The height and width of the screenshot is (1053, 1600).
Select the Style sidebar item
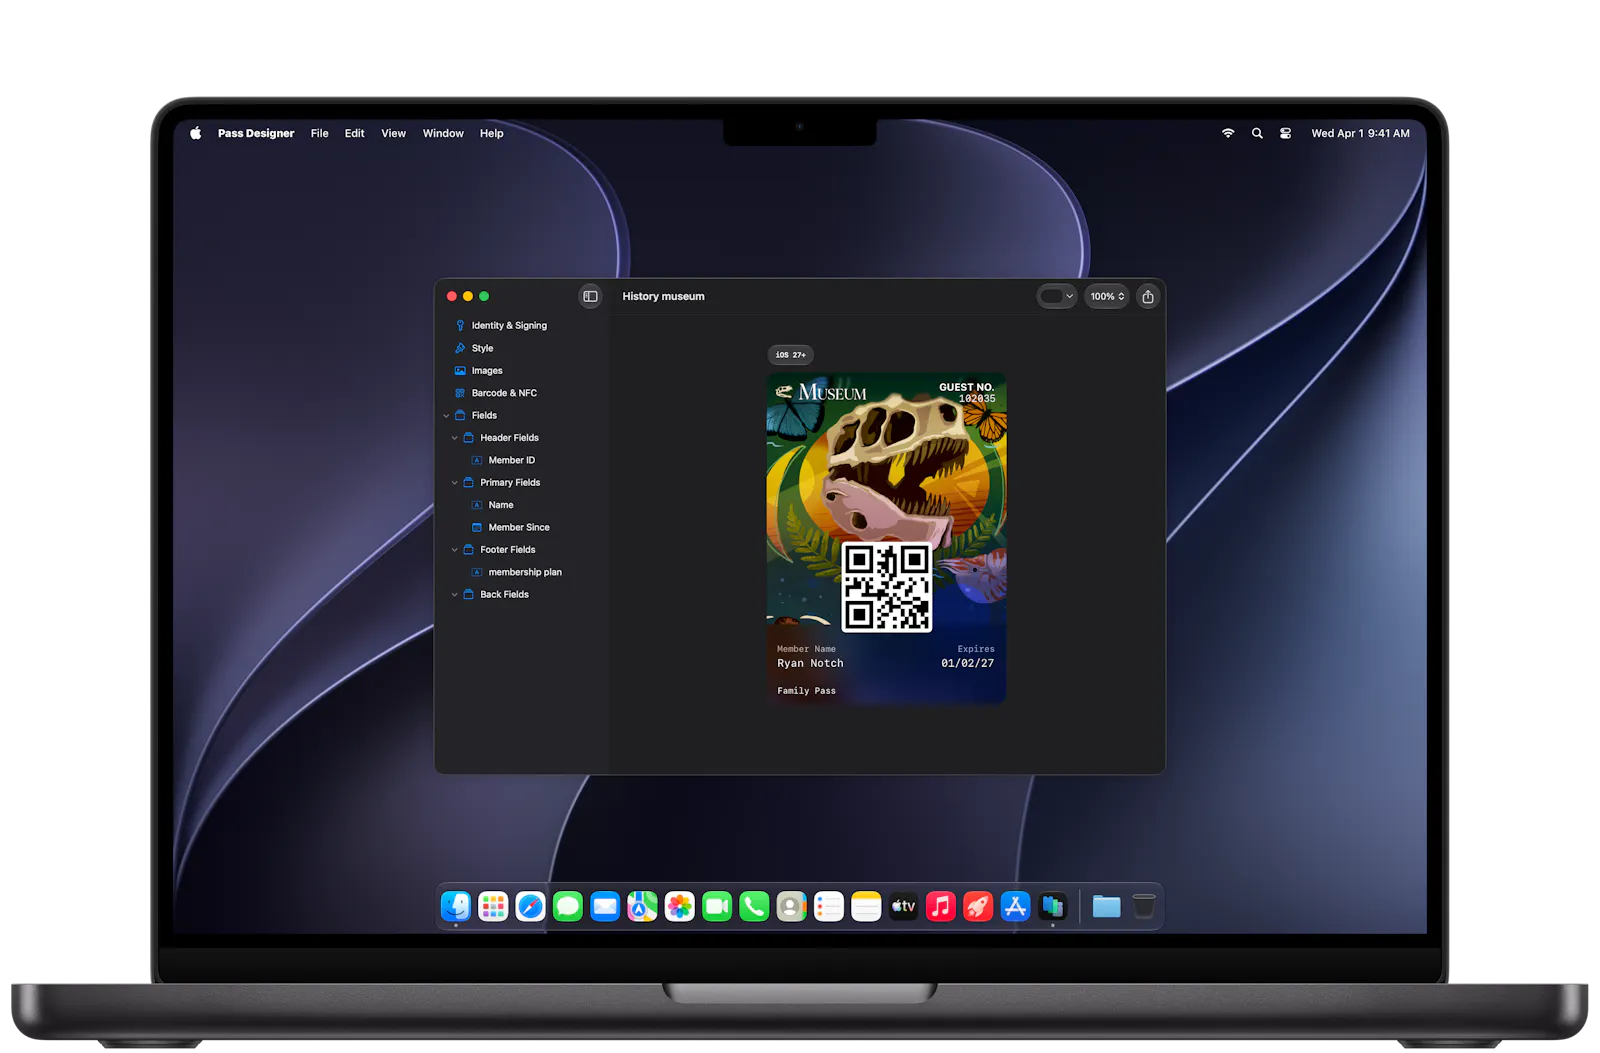point(482,348)
